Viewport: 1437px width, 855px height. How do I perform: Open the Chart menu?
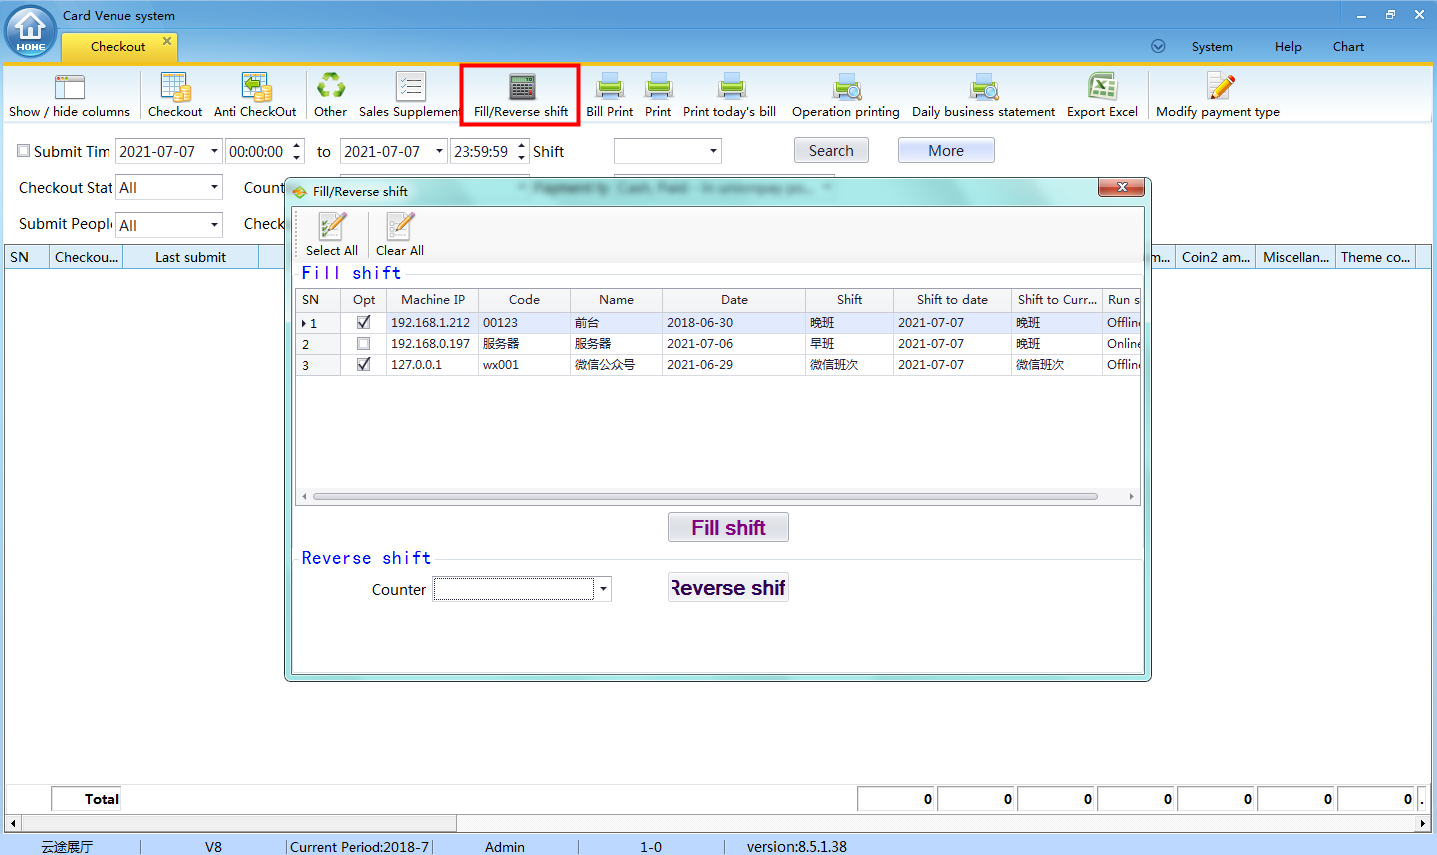[x=1348, y=46]
